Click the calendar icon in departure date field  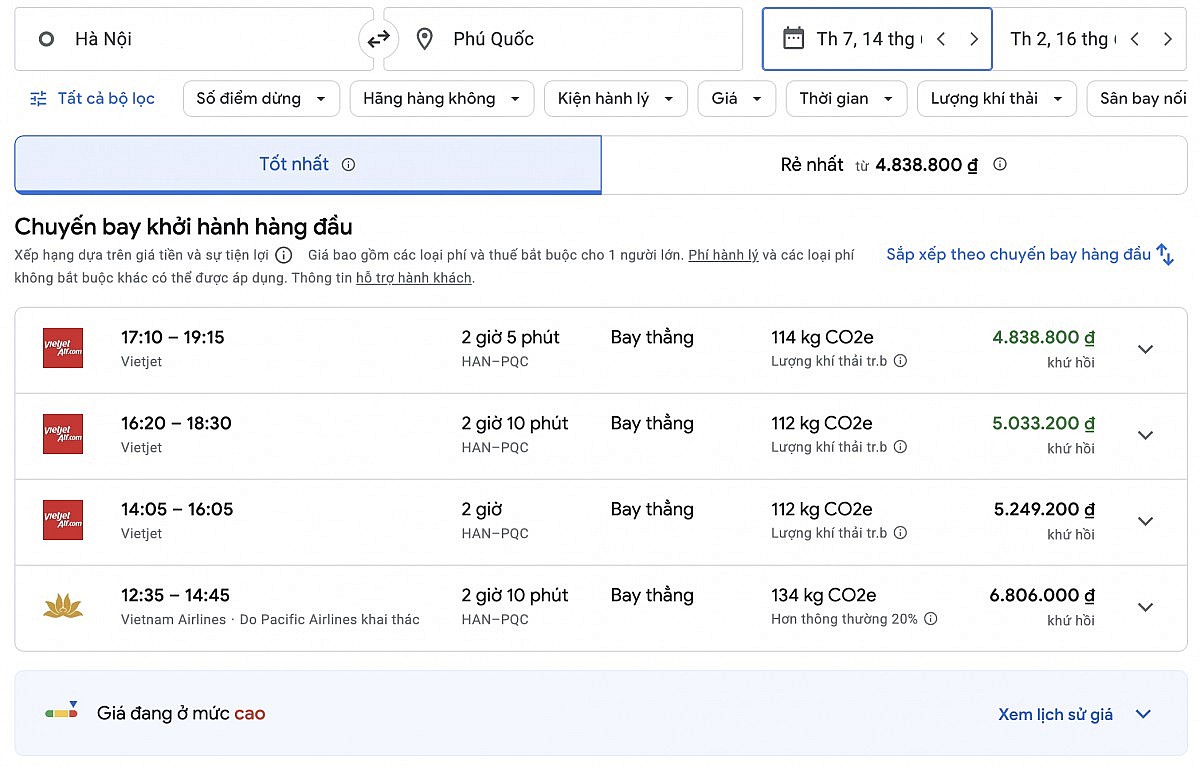[x=793, y=39]
